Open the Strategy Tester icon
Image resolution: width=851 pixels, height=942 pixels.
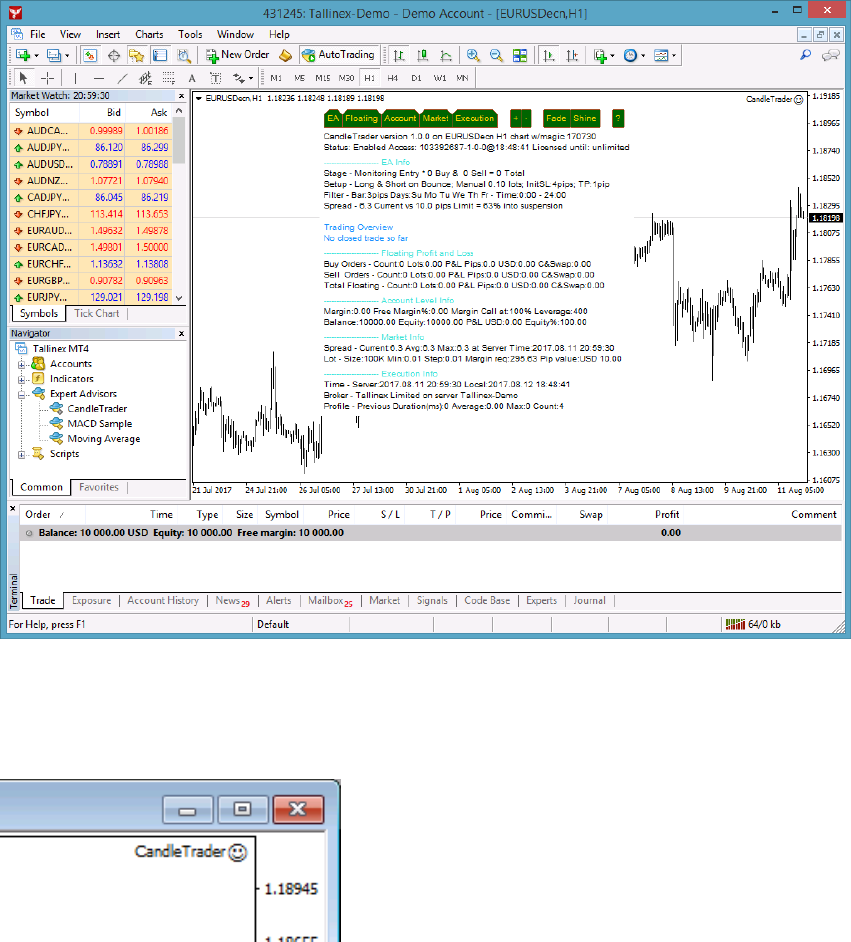click(184, 55)
